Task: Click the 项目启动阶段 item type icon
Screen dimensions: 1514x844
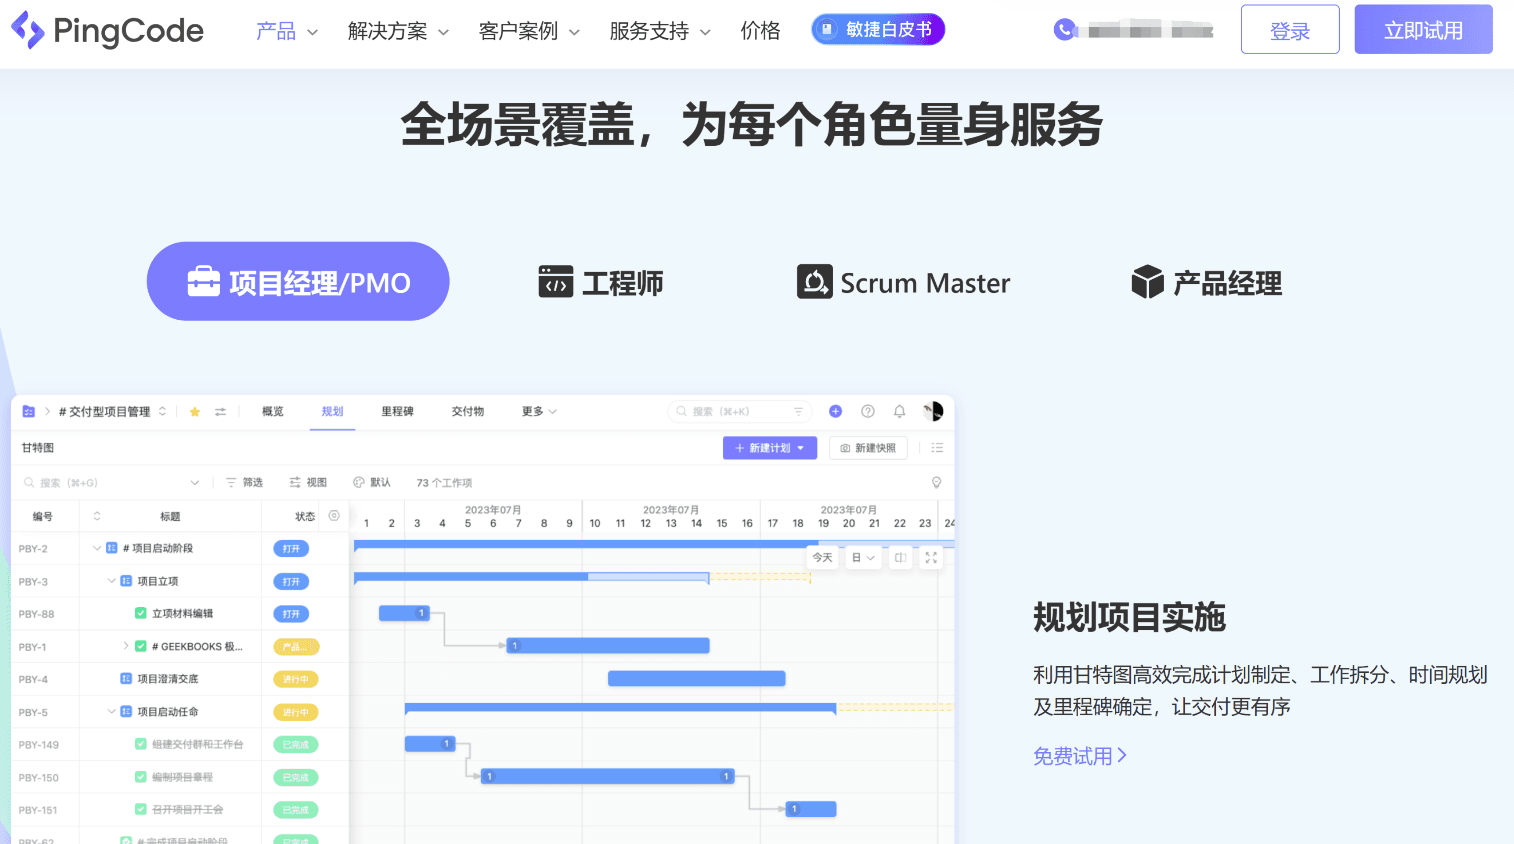Action: tap(112, 548)
